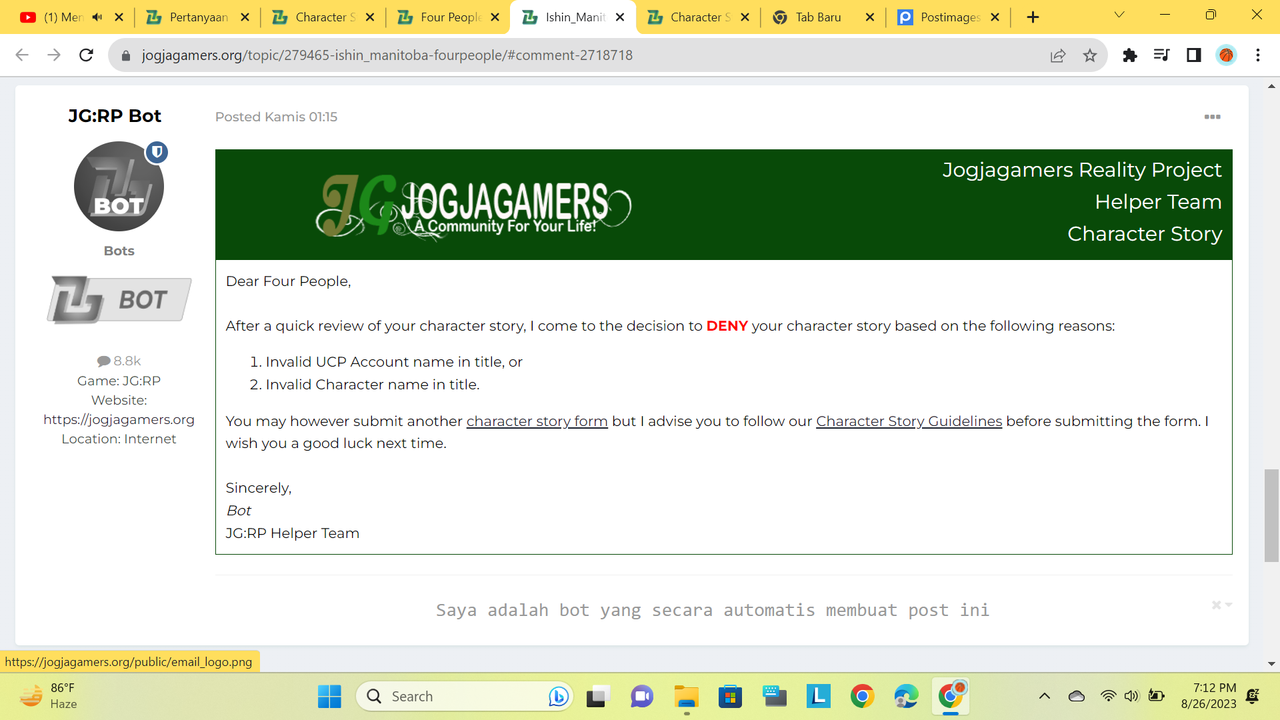
Task: Close the Pertanyaan tab
Action: click(245, 17)
